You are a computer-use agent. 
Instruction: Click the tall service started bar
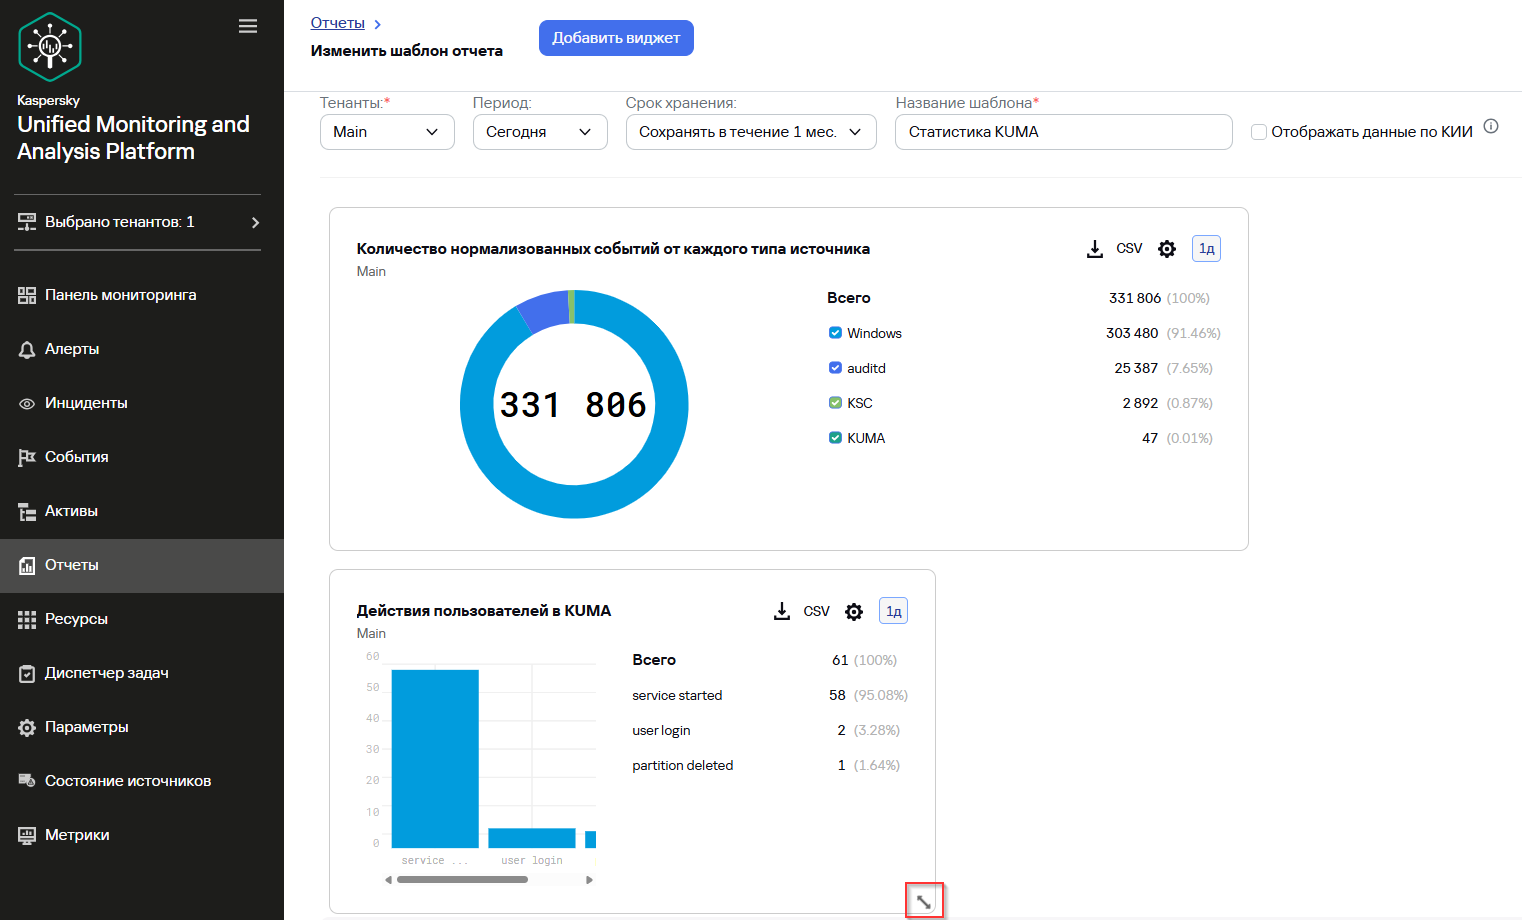coord(435,759)
